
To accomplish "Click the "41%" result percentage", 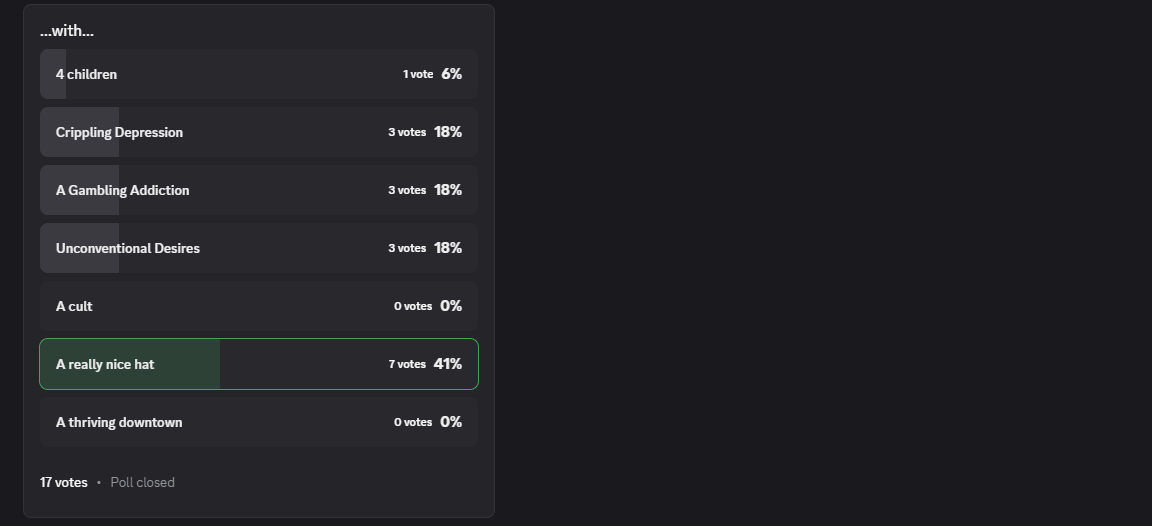I will [x=448, y=364].
